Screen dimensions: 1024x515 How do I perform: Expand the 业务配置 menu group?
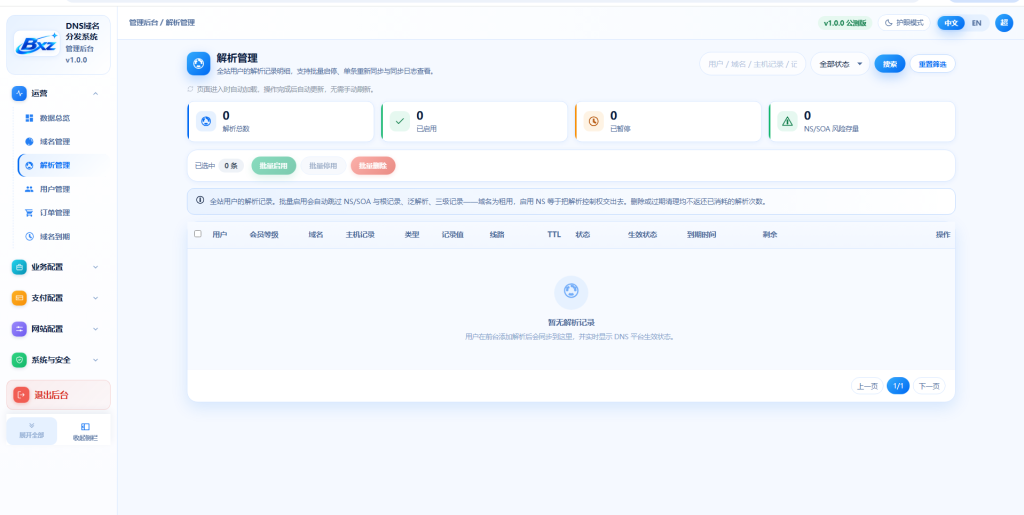click(95, 267)
